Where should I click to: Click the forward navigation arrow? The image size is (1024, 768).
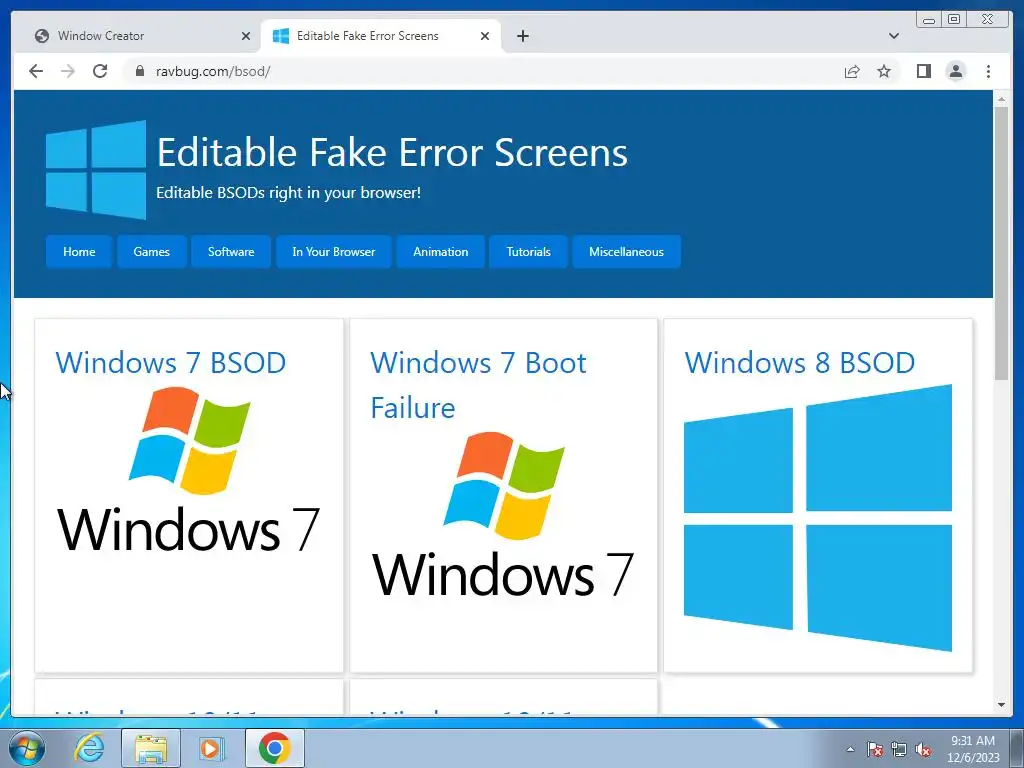click(x=67, y=71)
